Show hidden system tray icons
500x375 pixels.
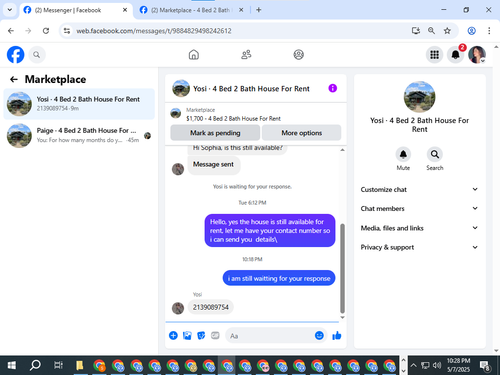click(x=413, y=365)
